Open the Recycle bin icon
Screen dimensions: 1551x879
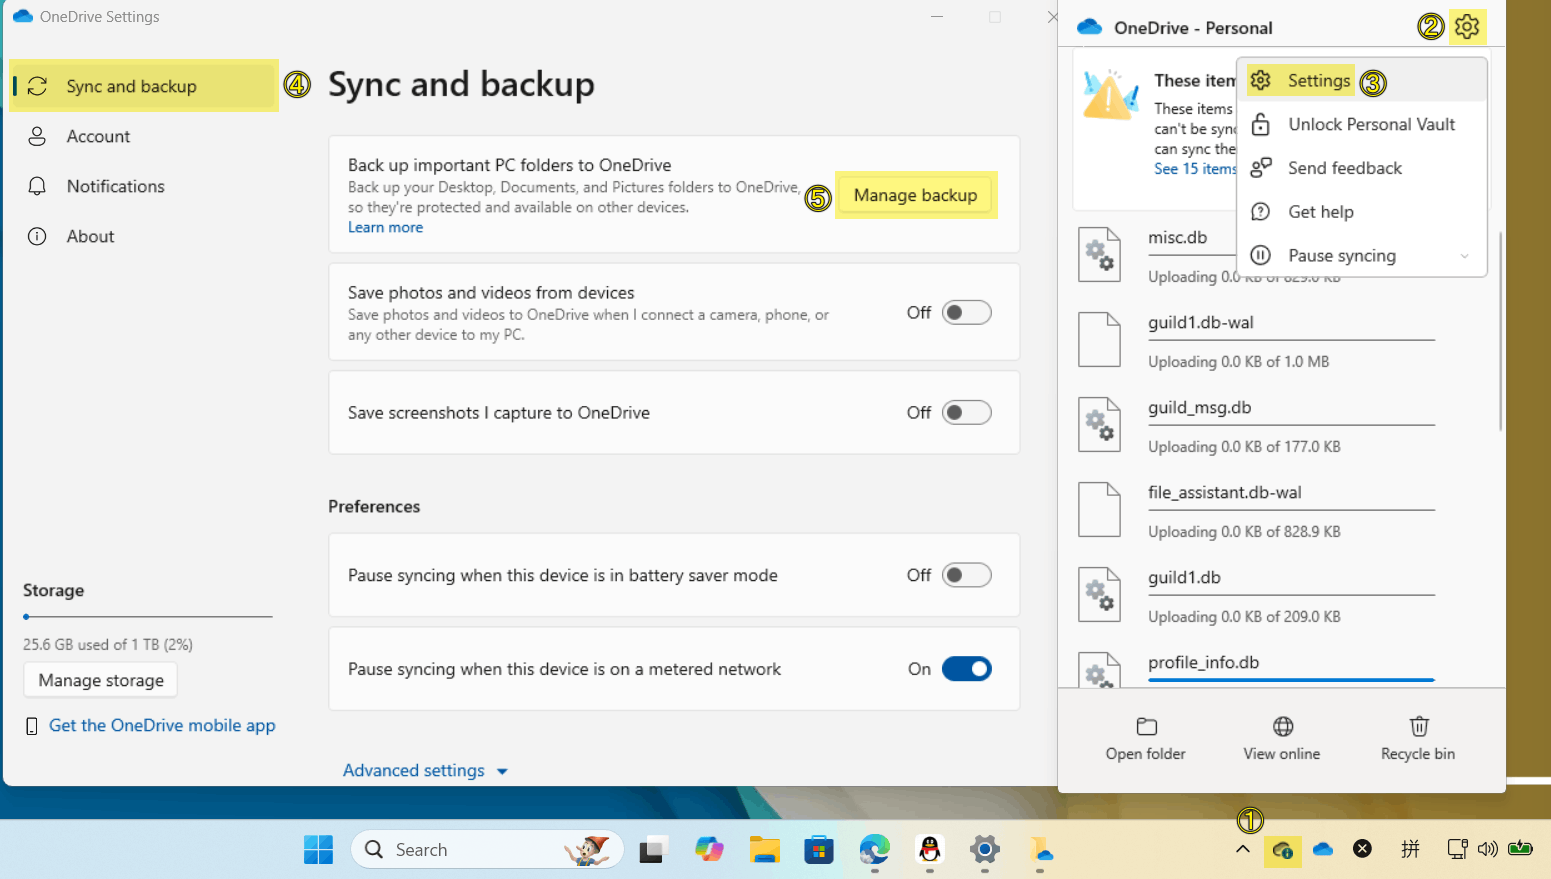pos(1418,727)
